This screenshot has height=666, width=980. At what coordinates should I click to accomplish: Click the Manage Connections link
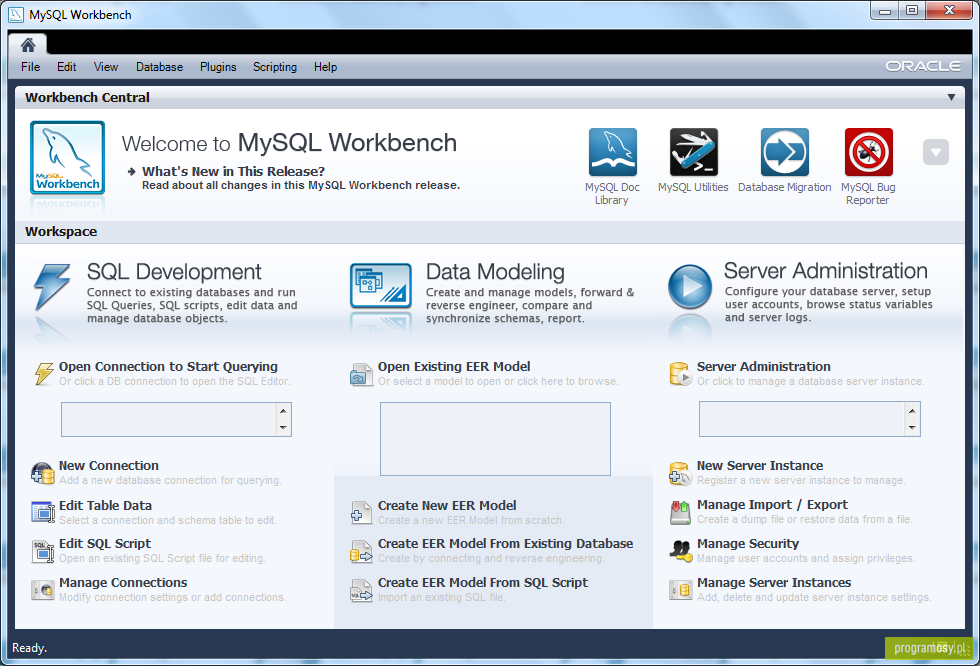coord(123,582)
